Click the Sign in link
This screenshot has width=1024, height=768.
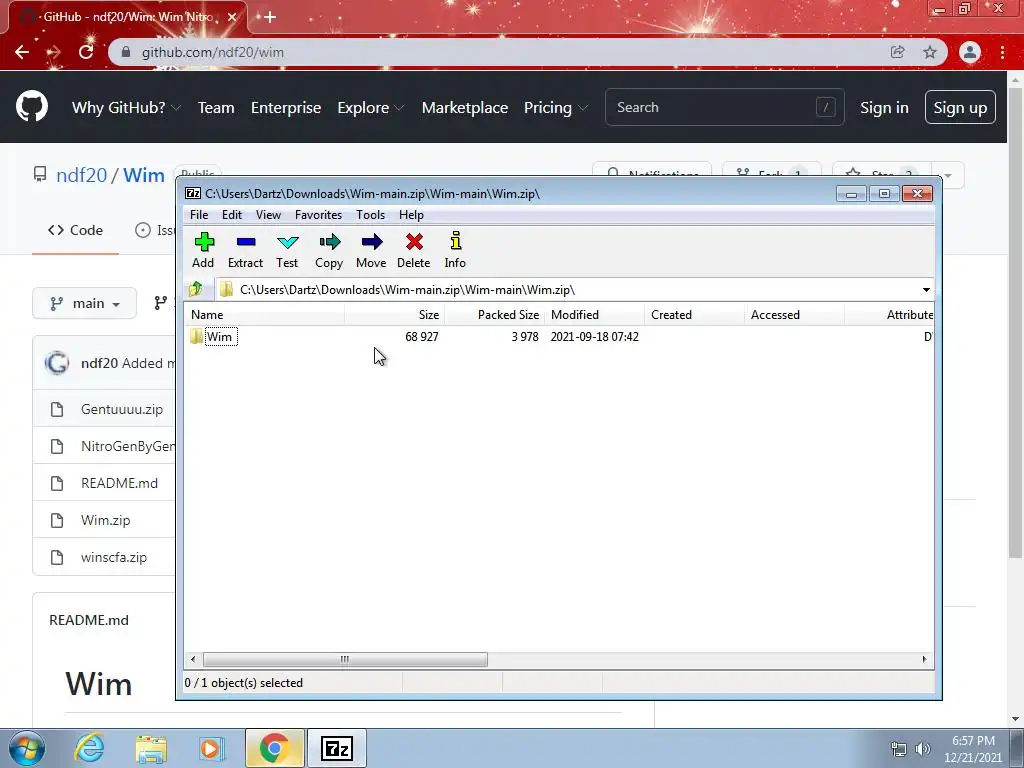pyautogui.click(x=884, y=108)
